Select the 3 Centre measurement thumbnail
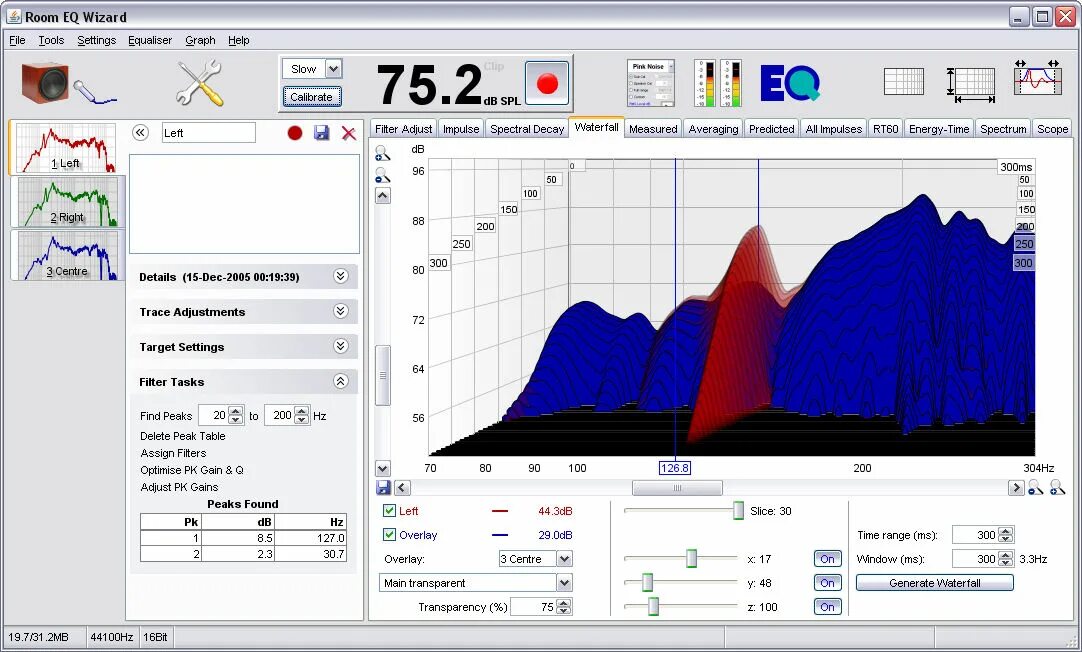The width and height of the screenshot is (1082, 652). pyautogui.click(x=65, y=255)
